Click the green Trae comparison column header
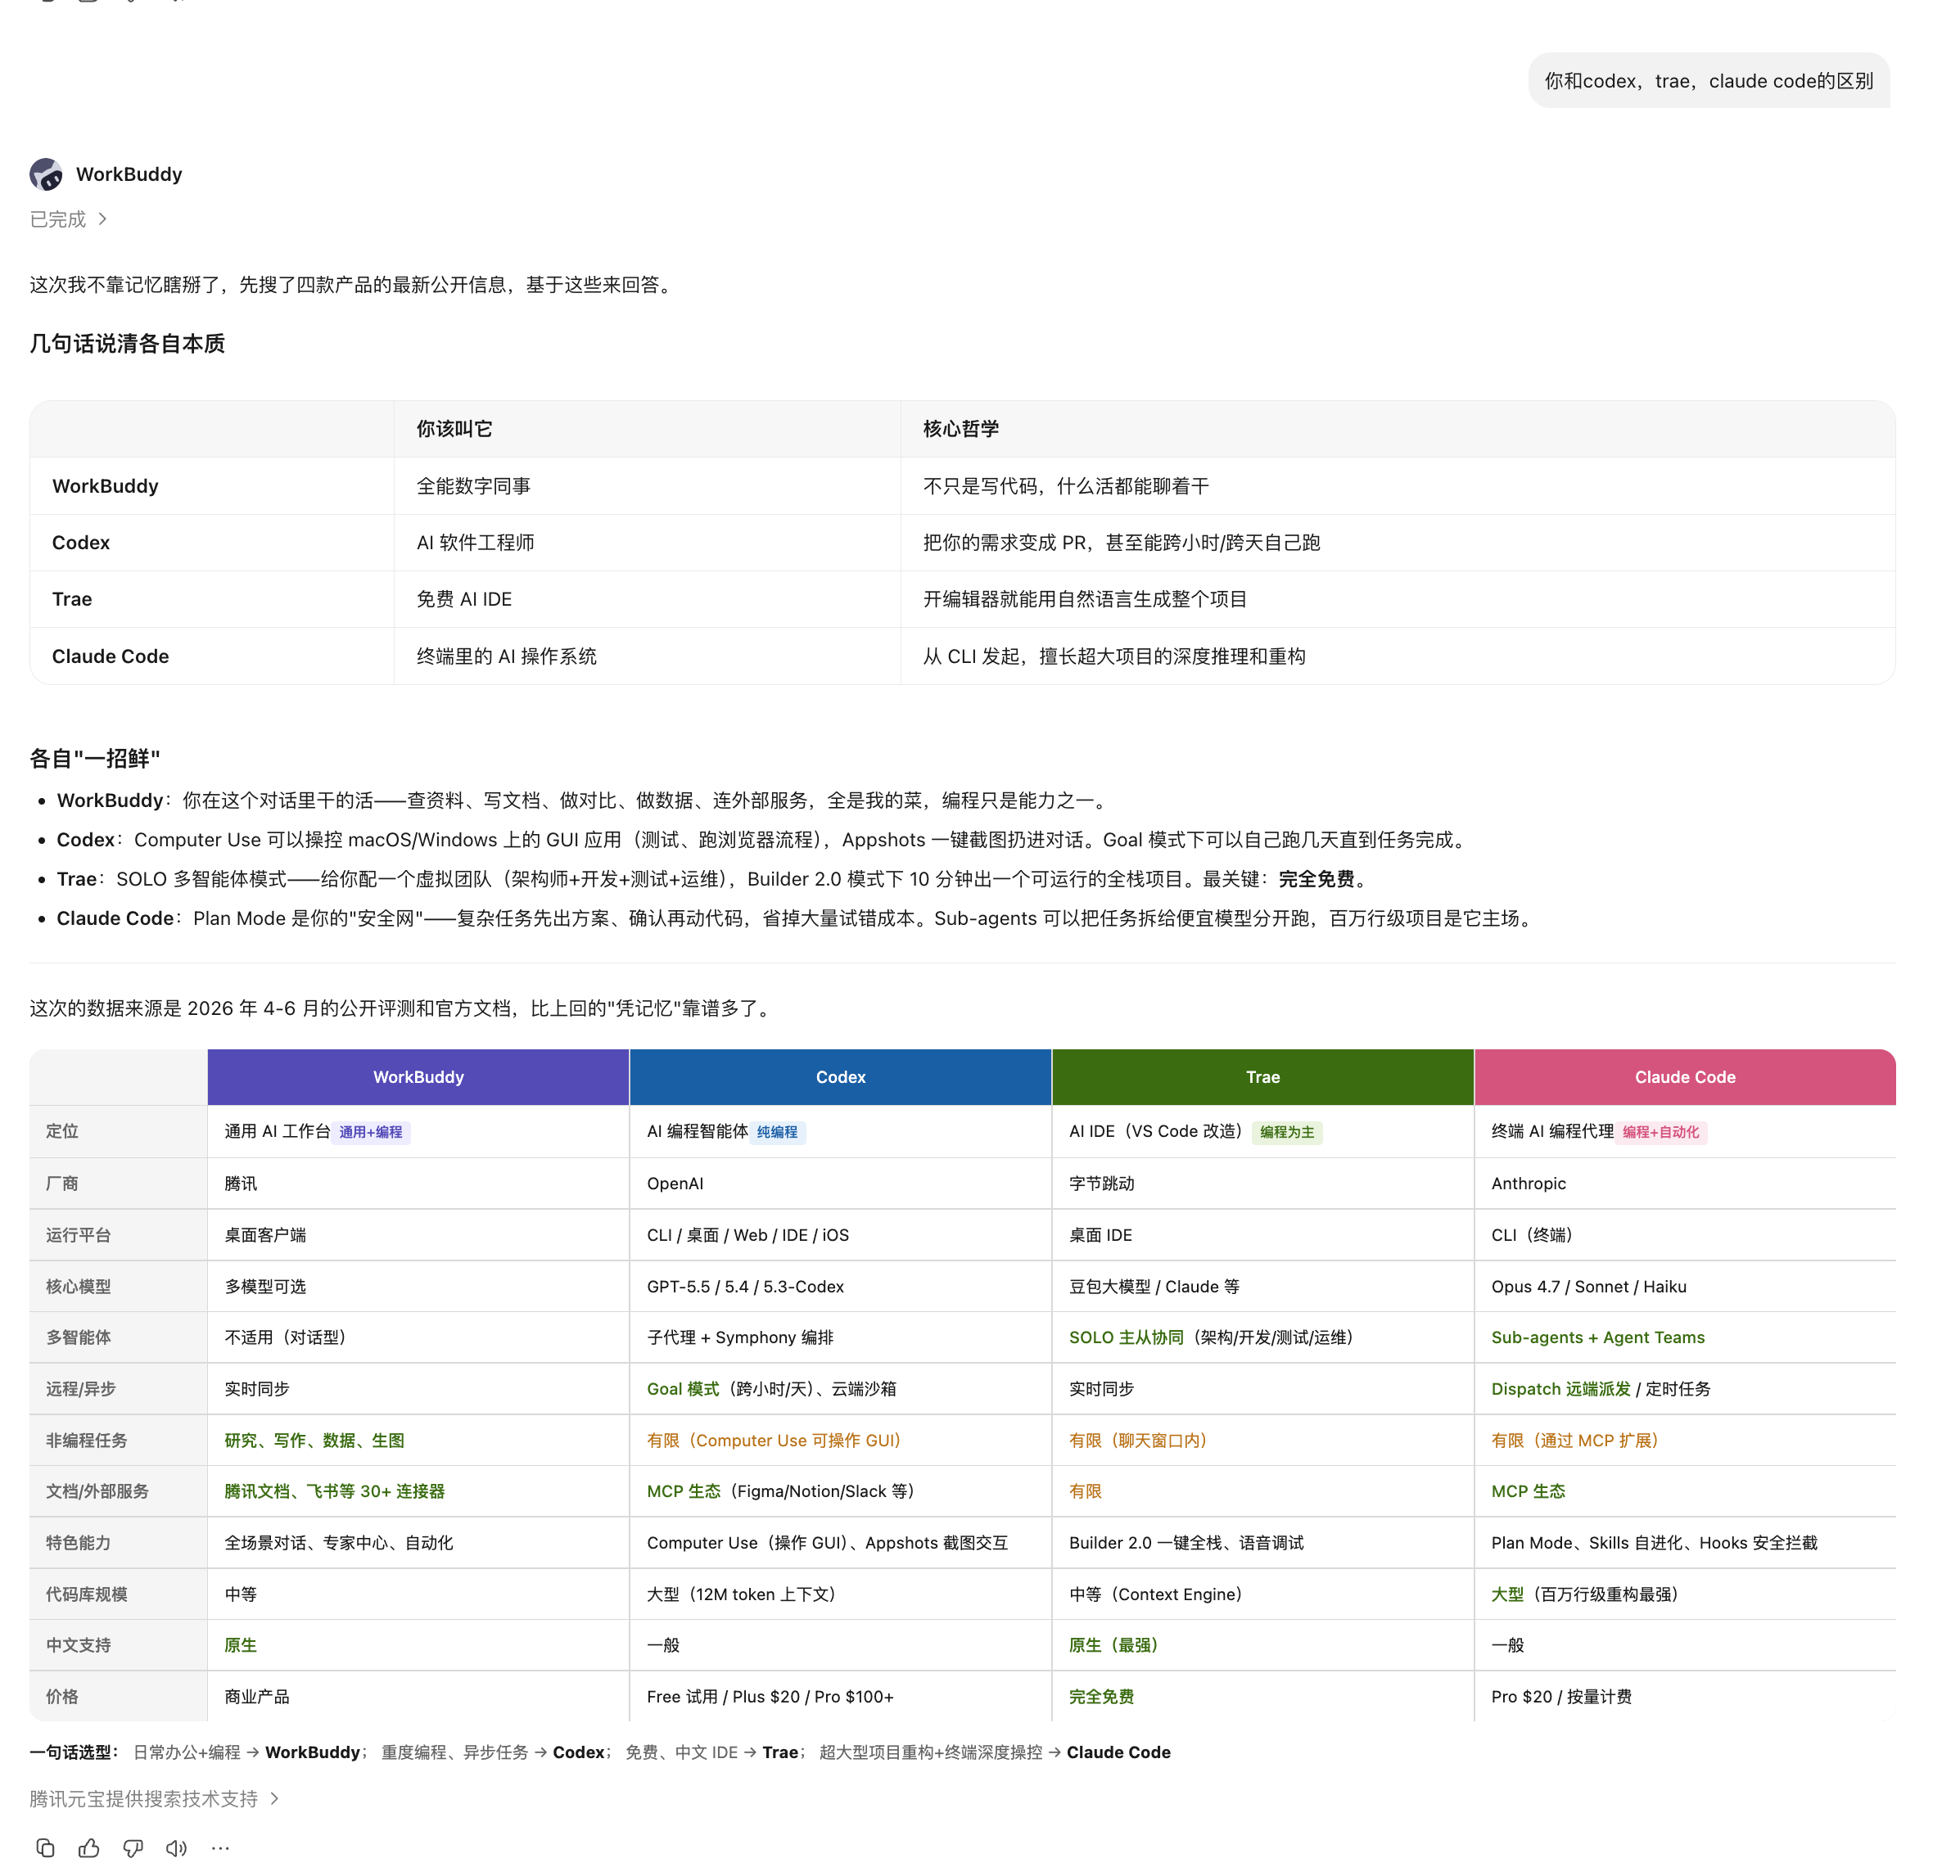Viewport: 1960px width, 1876px height. (1263, 1077)
